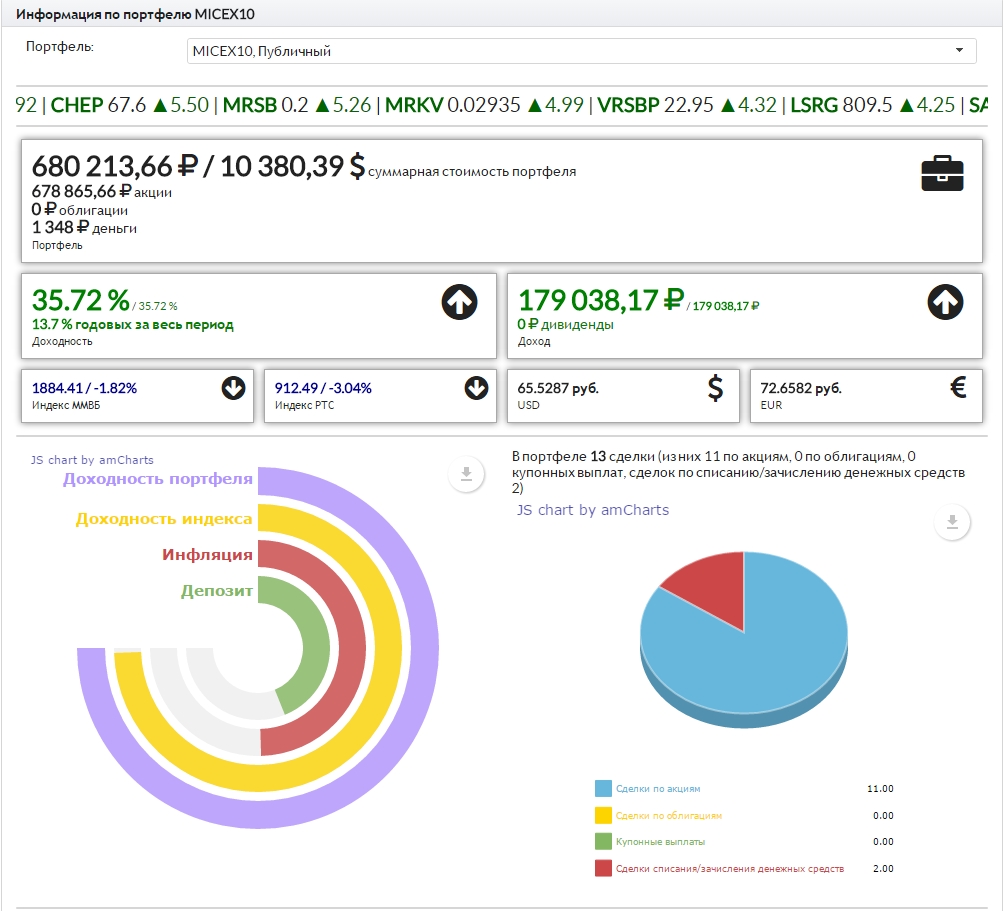
Task: Click the purple Доходность портфеля arc
Action: tap(425, 646)
